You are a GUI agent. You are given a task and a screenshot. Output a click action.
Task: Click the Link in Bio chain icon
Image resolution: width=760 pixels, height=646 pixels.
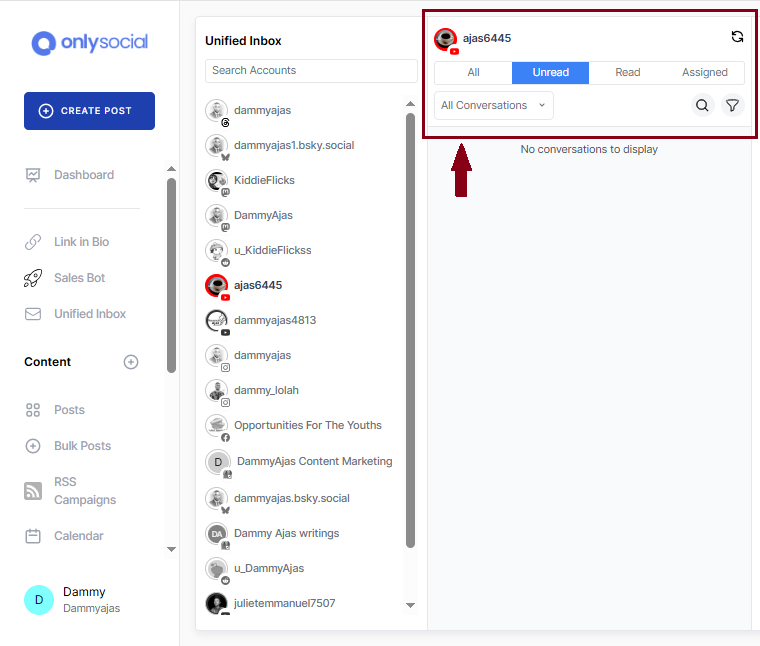(33, 242)
